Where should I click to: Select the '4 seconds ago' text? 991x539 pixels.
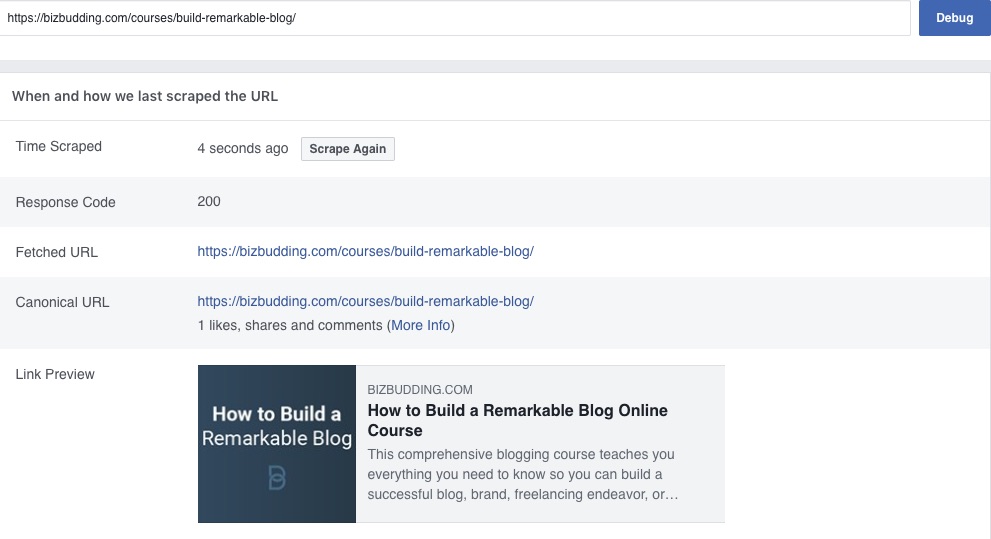pos(243,148)
